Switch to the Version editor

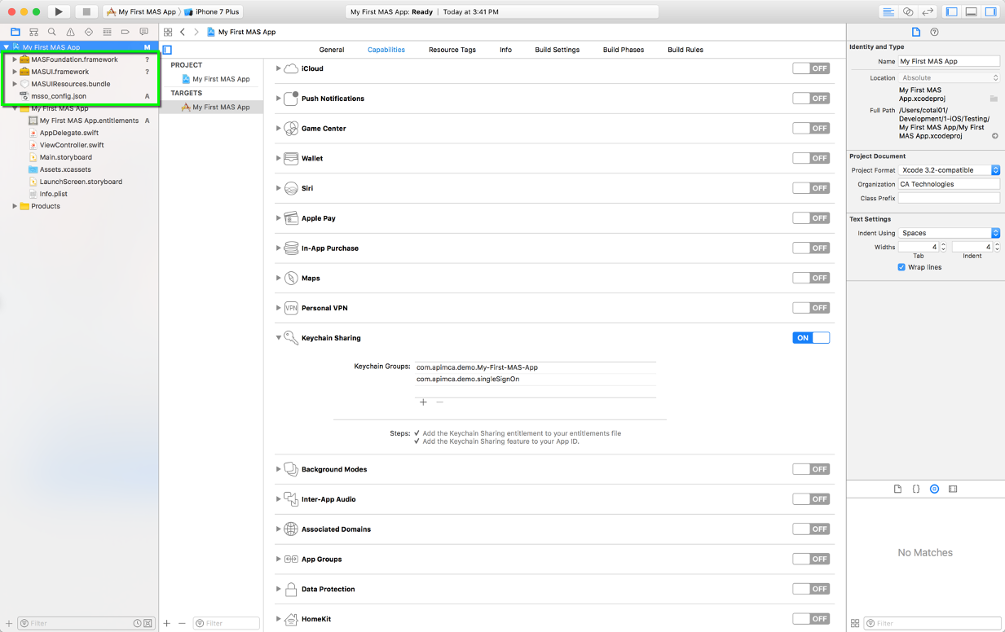click(927, 12)
